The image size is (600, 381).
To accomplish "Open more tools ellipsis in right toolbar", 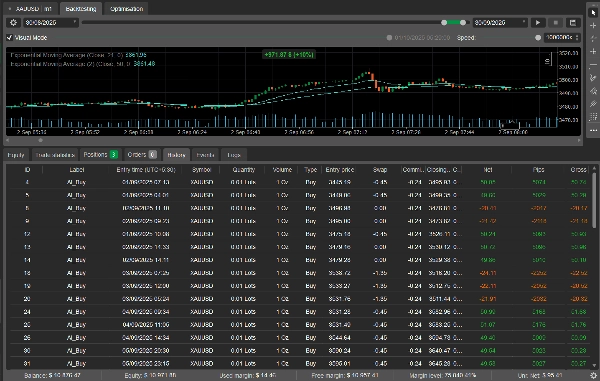I will (x=593, y=130).
